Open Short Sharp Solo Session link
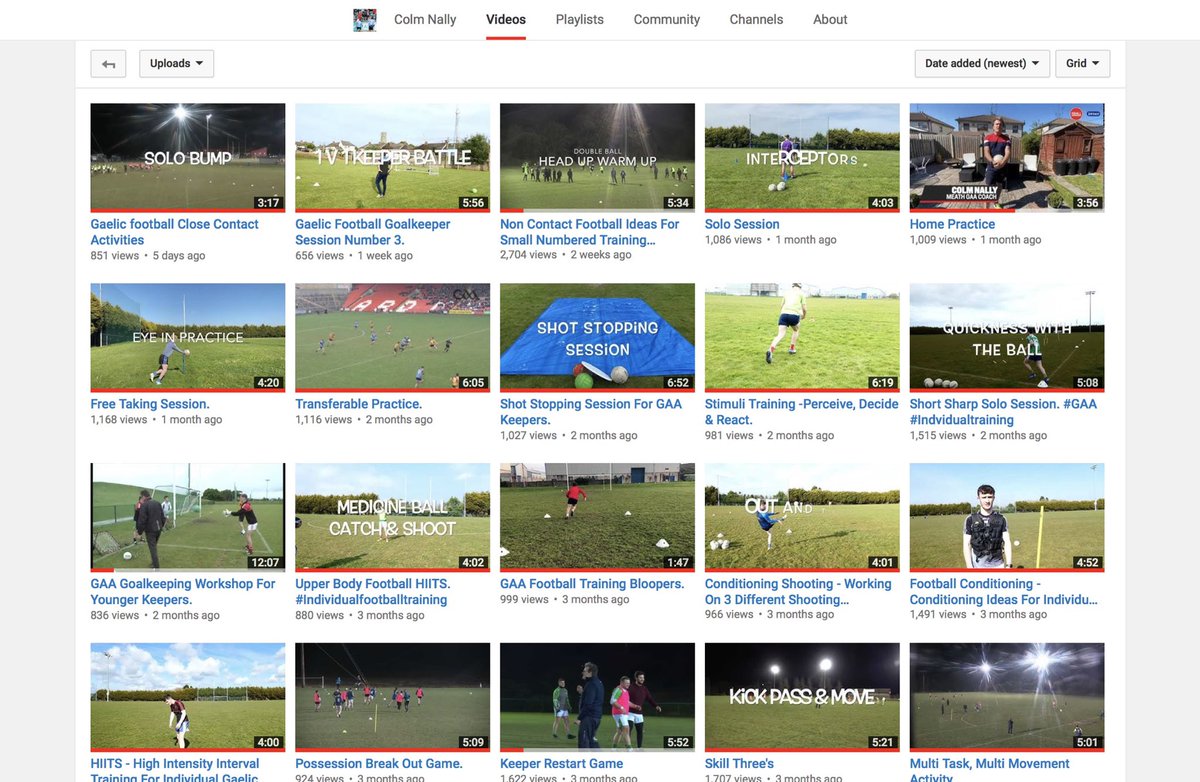Image resolution: width=1200 pixels, height=782 pixels. coord(1003,412)
